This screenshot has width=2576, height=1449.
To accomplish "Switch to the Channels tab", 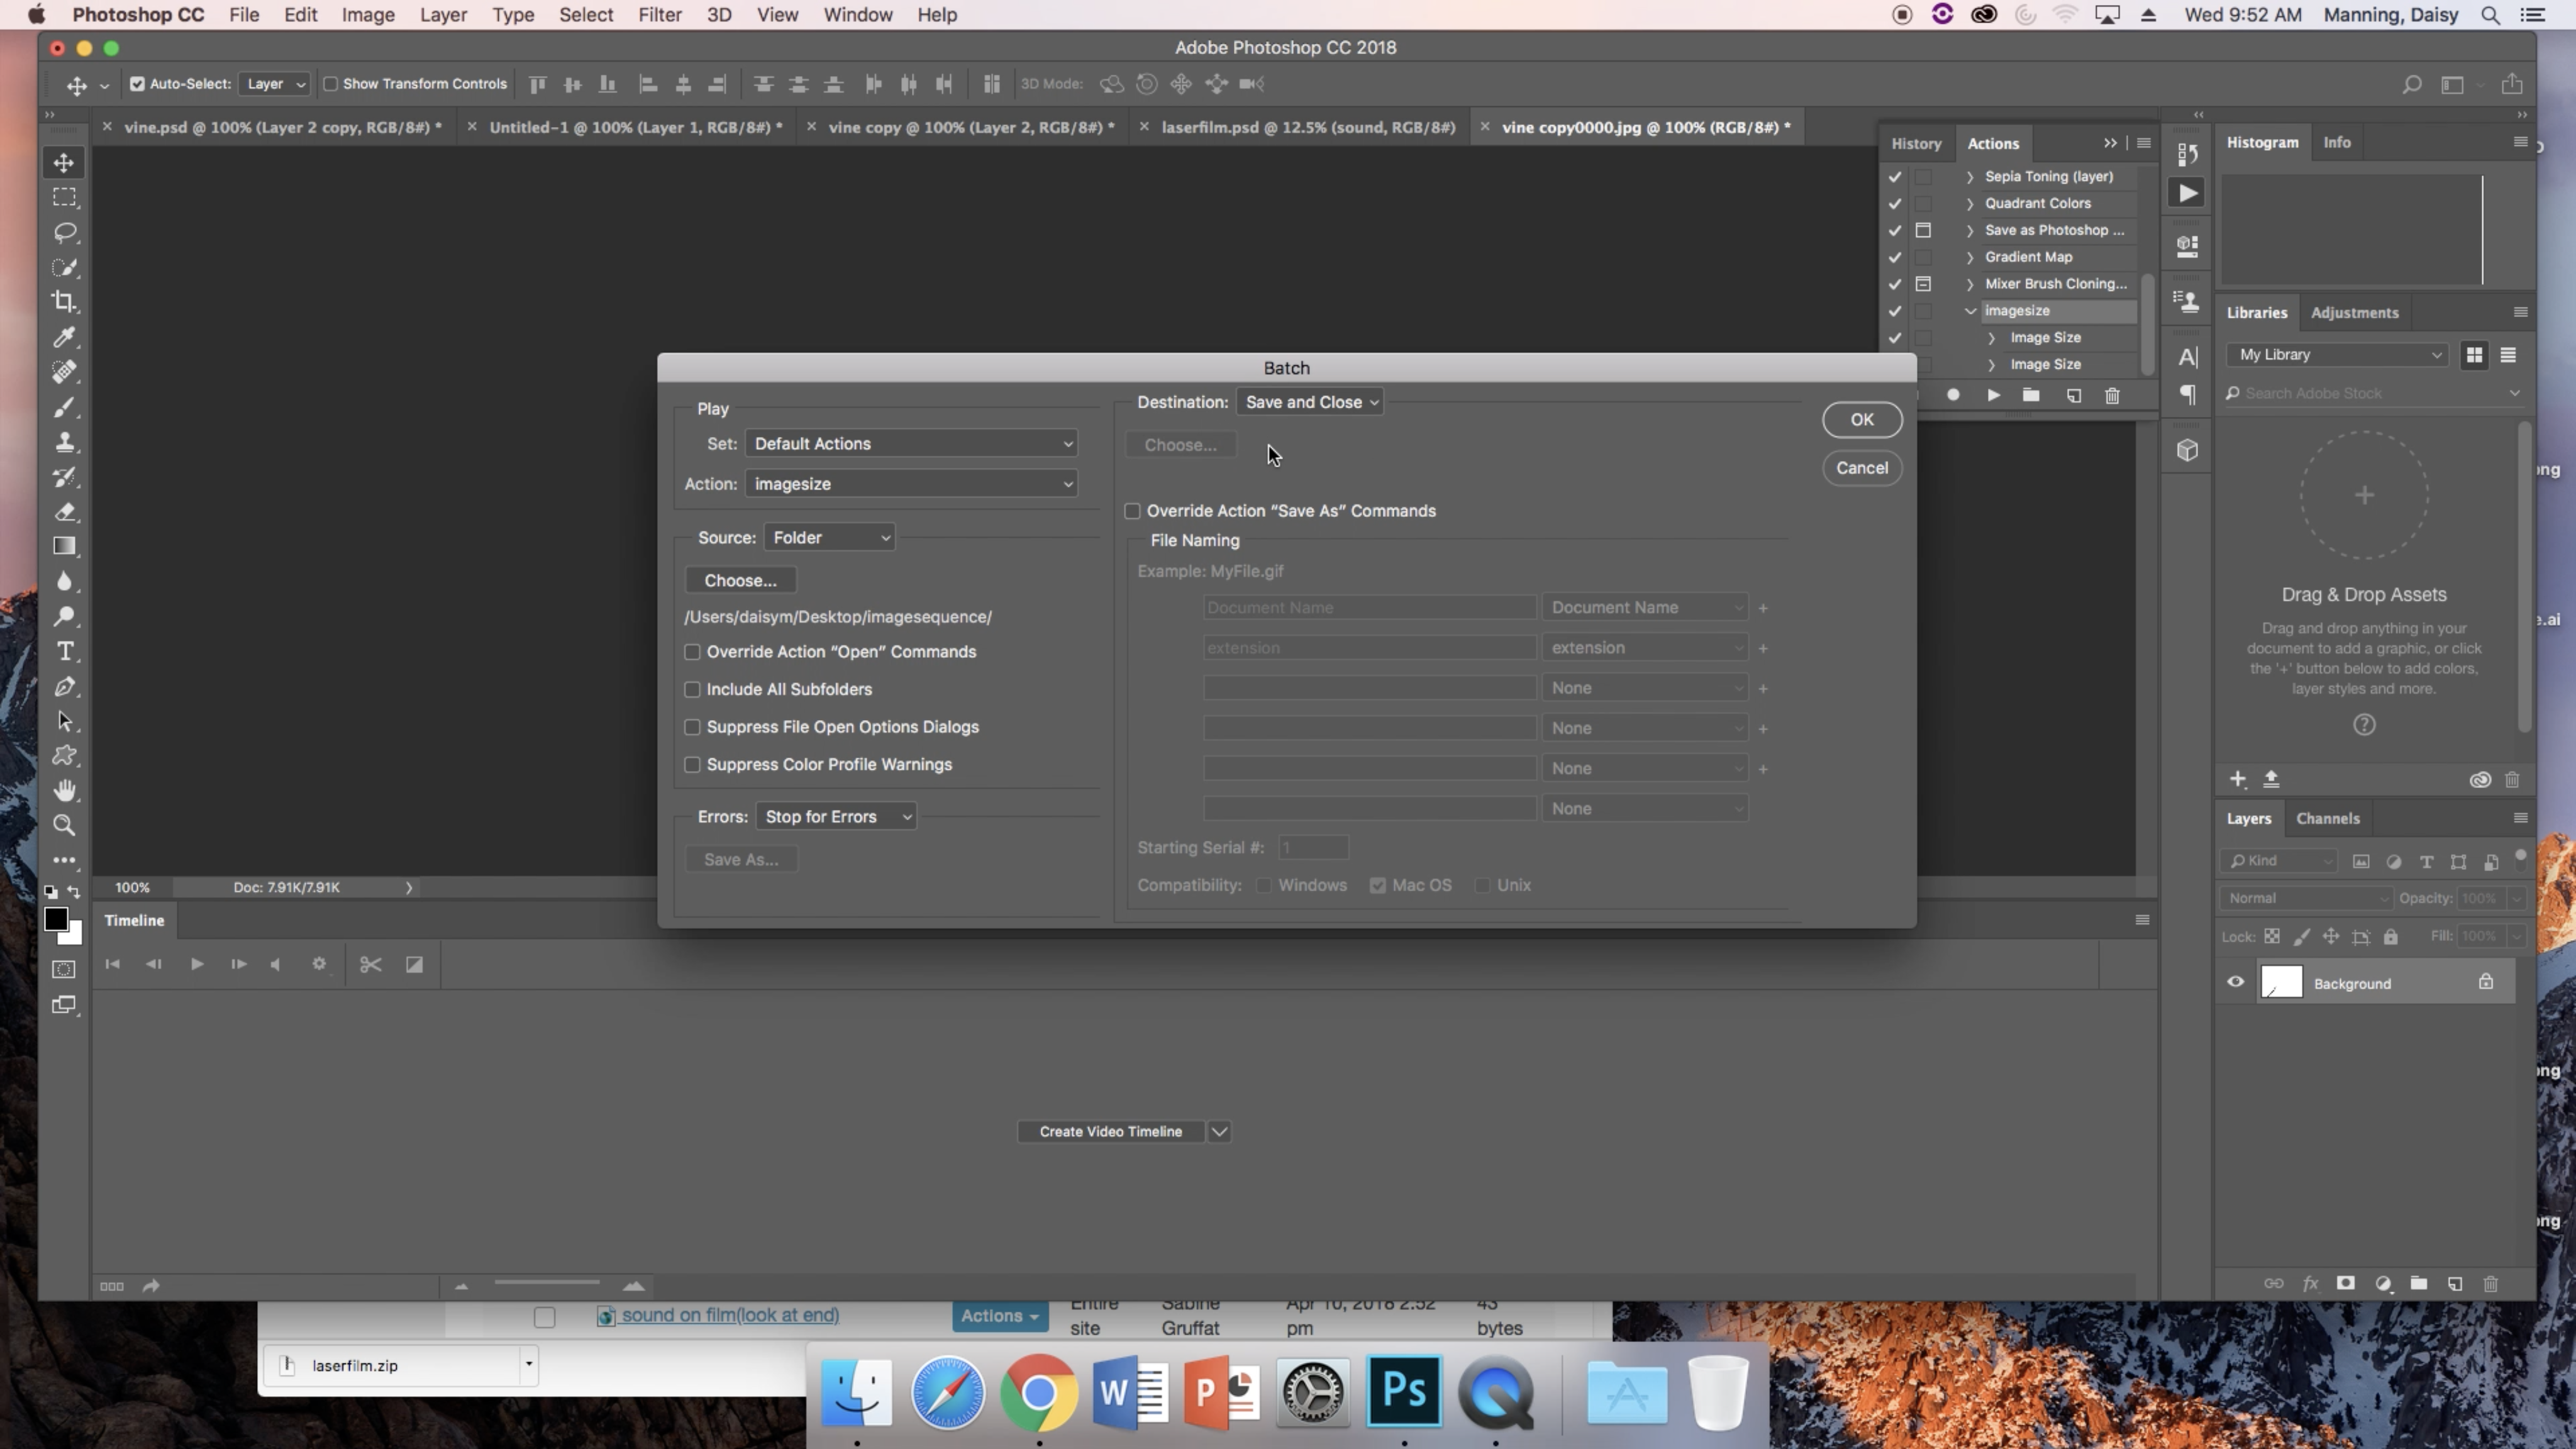I will click(x=2327, y=818).
